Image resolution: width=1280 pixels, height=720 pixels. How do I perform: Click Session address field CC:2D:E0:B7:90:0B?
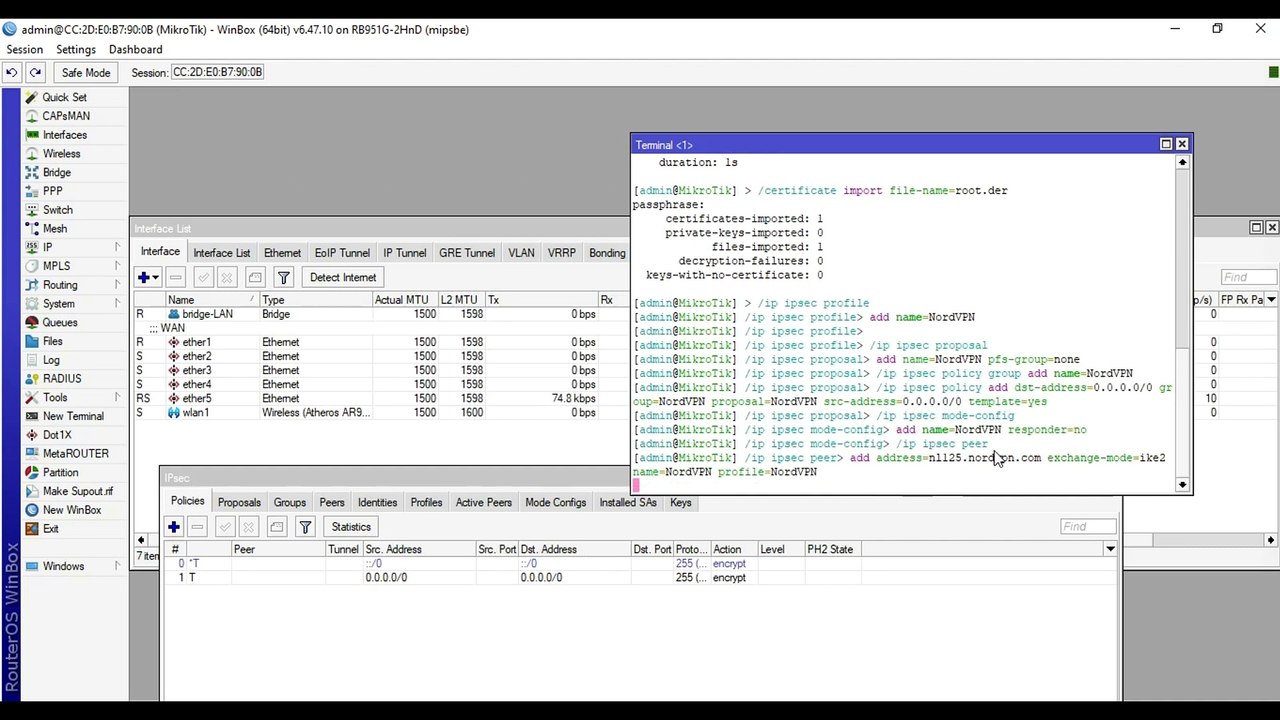click(218, 72)
